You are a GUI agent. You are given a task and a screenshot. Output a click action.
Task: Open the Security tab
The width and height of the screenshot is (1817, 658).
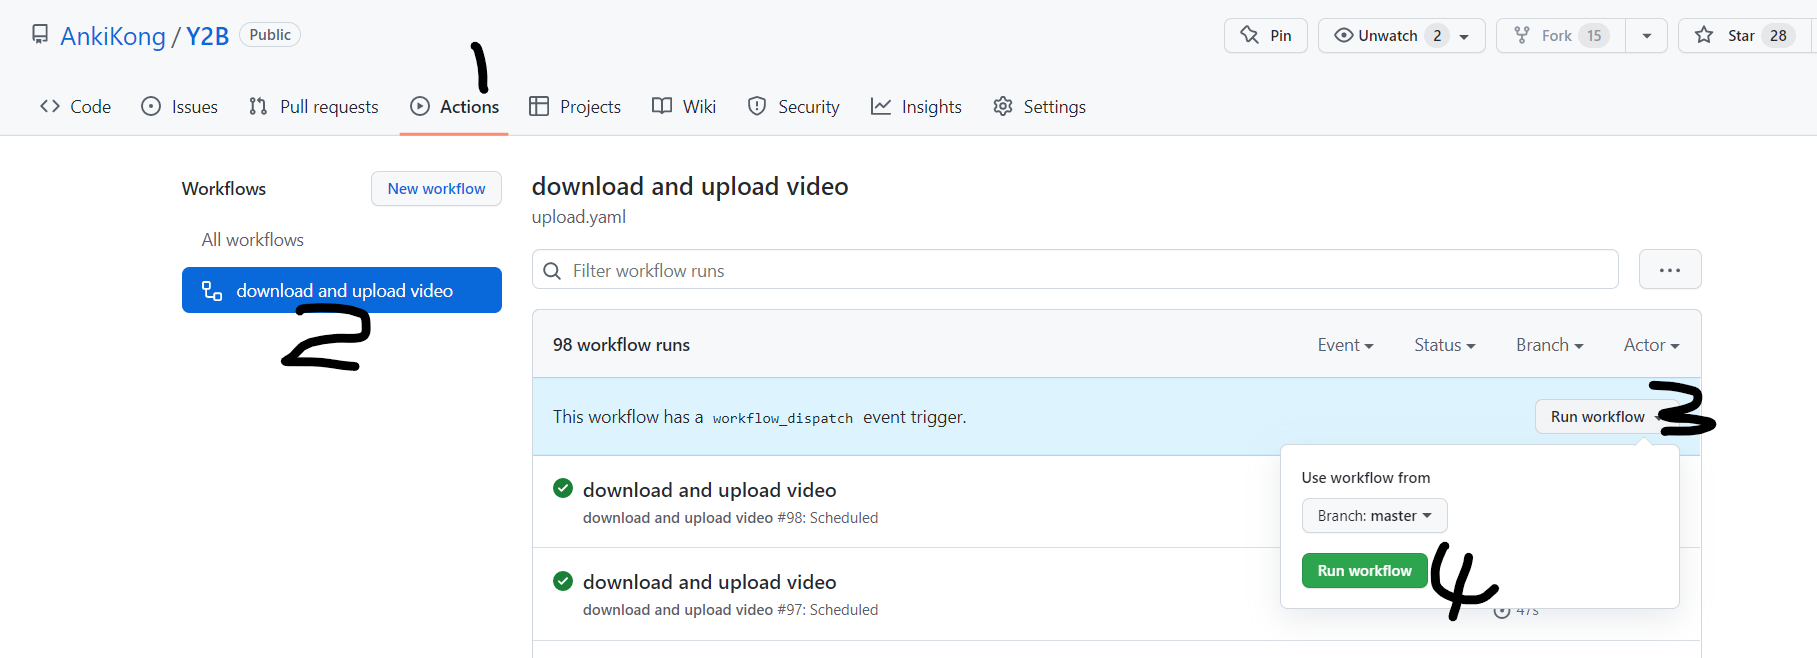[x=794, y=106]
